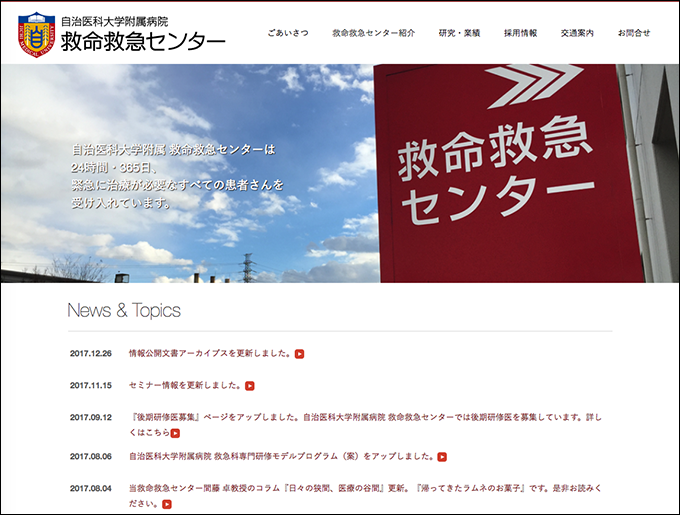Click the 24時間・365日 hero caption line
This screenshot has height=515, width=680.
pos(116,167)
